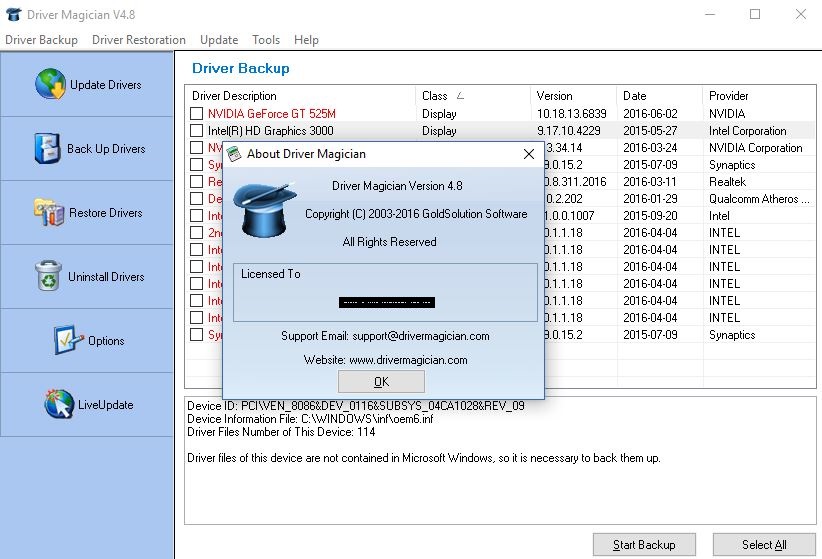Click the Select All button
Image resolution: width=822 pixels, height=559 pixels.
764,545
